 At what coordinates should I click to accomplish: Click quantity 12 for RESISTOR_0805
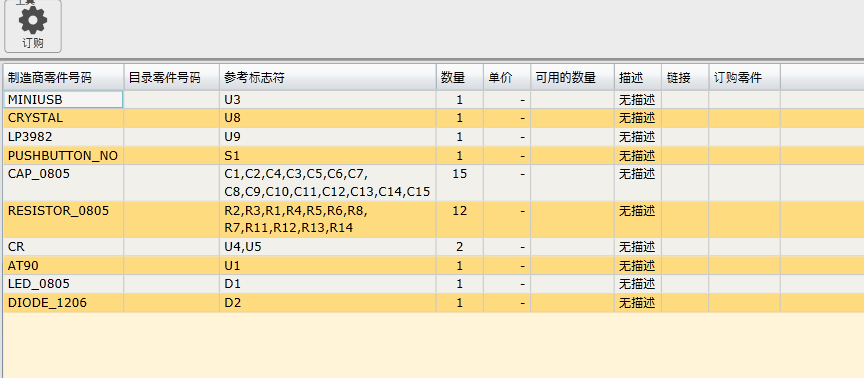pos(460,210)
